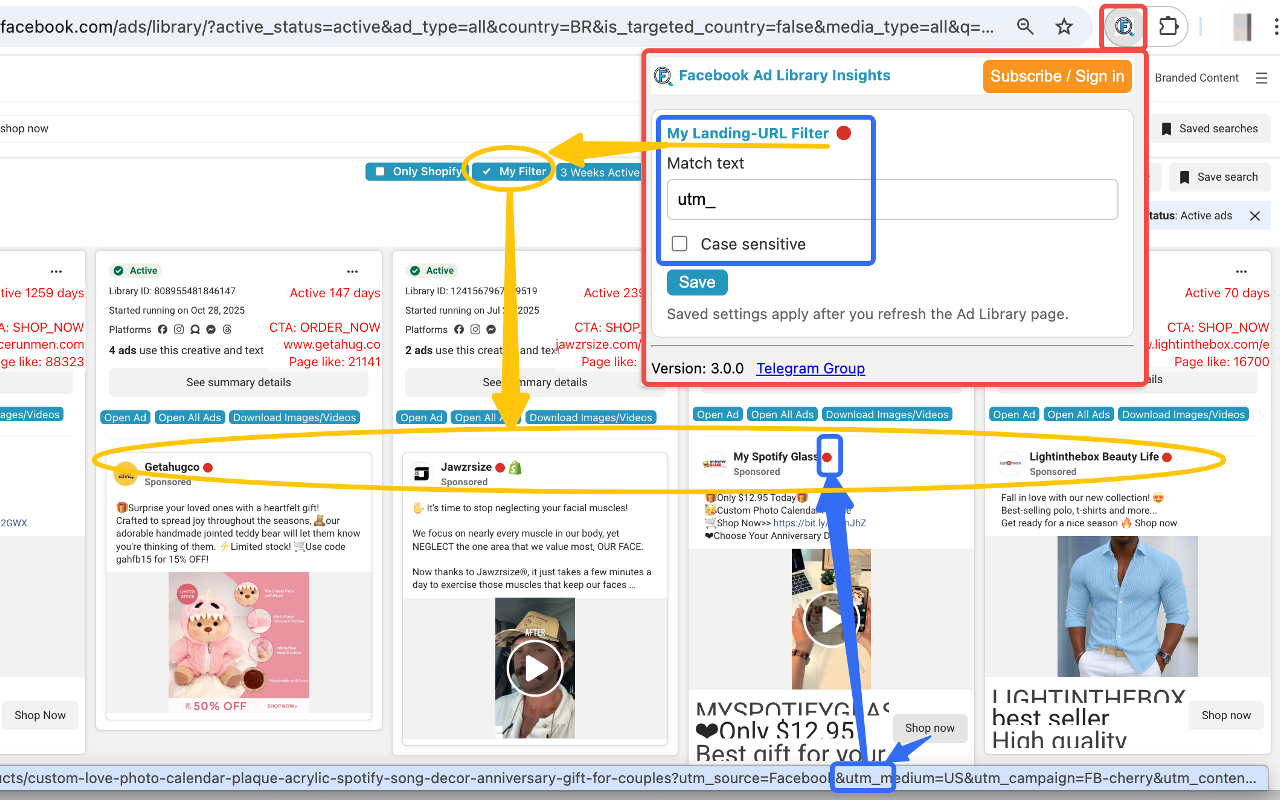Click the Getahugco page name

pyautogui.click(x=171, y=467)
